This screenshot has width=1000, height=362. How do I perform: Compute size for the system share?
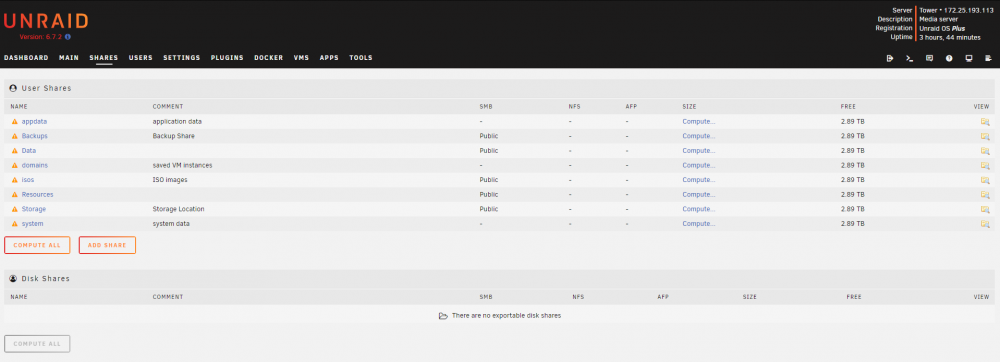[x=699, y=224]
